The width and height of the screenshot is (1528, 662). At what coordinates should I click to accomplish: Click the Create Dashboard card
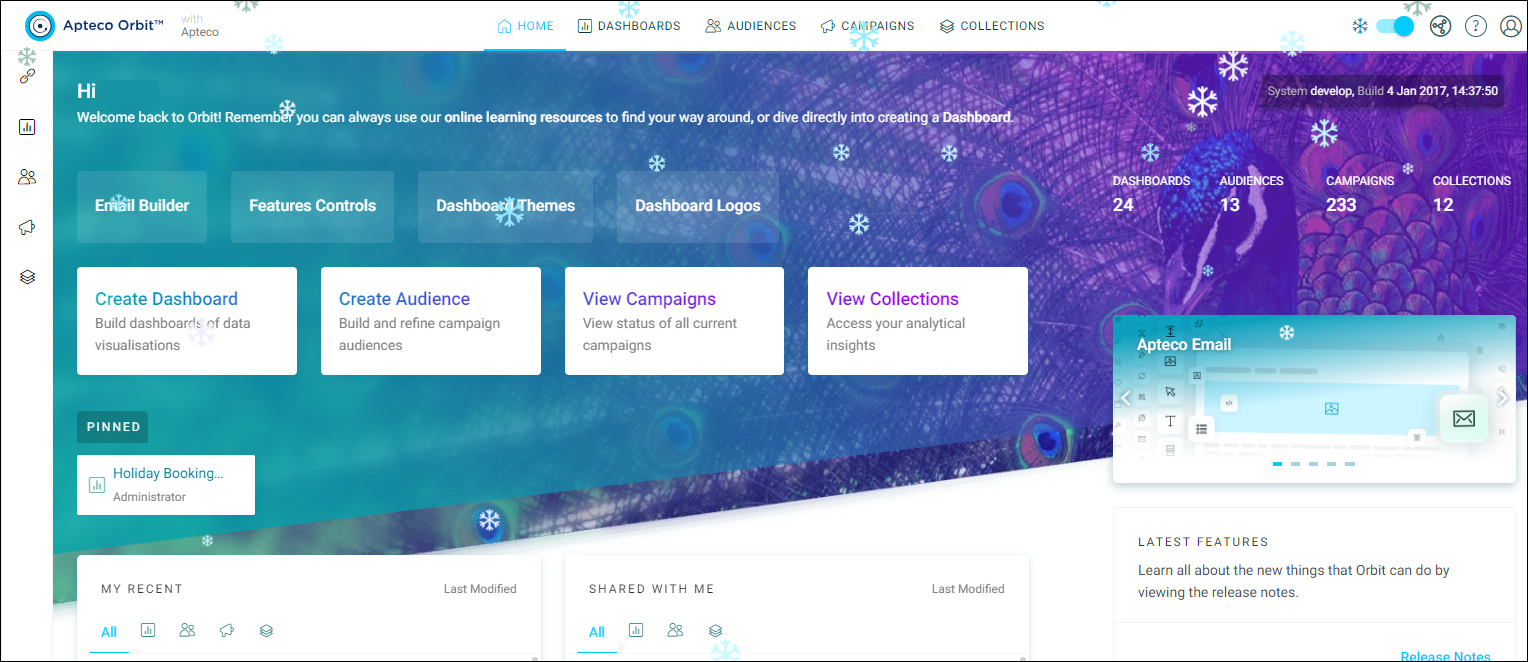click(x=187, y=321)
